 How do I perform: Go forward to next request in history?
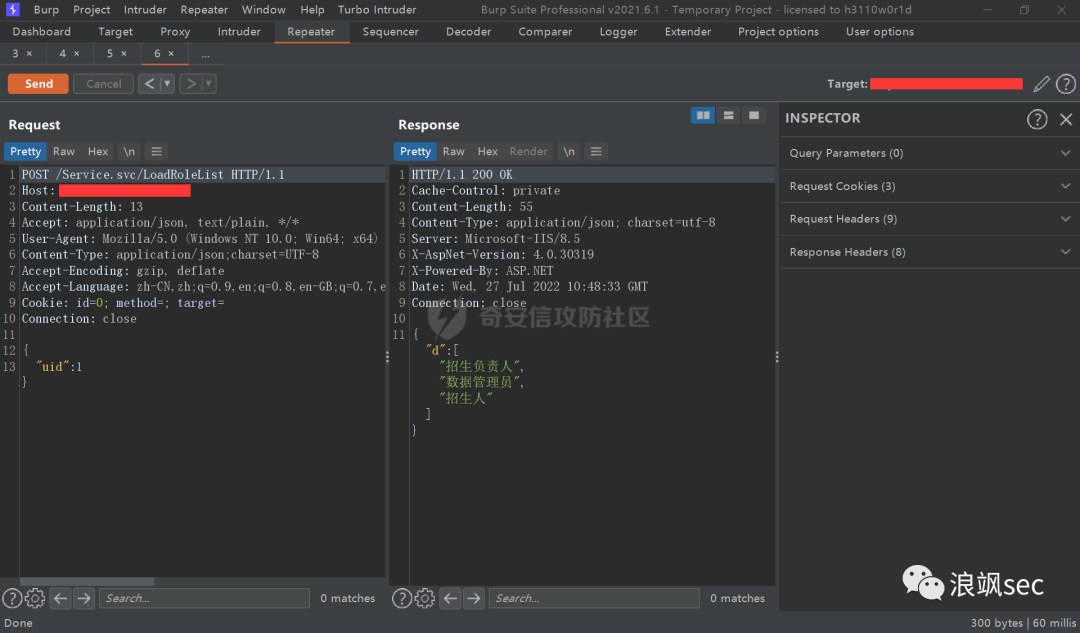pyautogui.click(x=191, y=83)
